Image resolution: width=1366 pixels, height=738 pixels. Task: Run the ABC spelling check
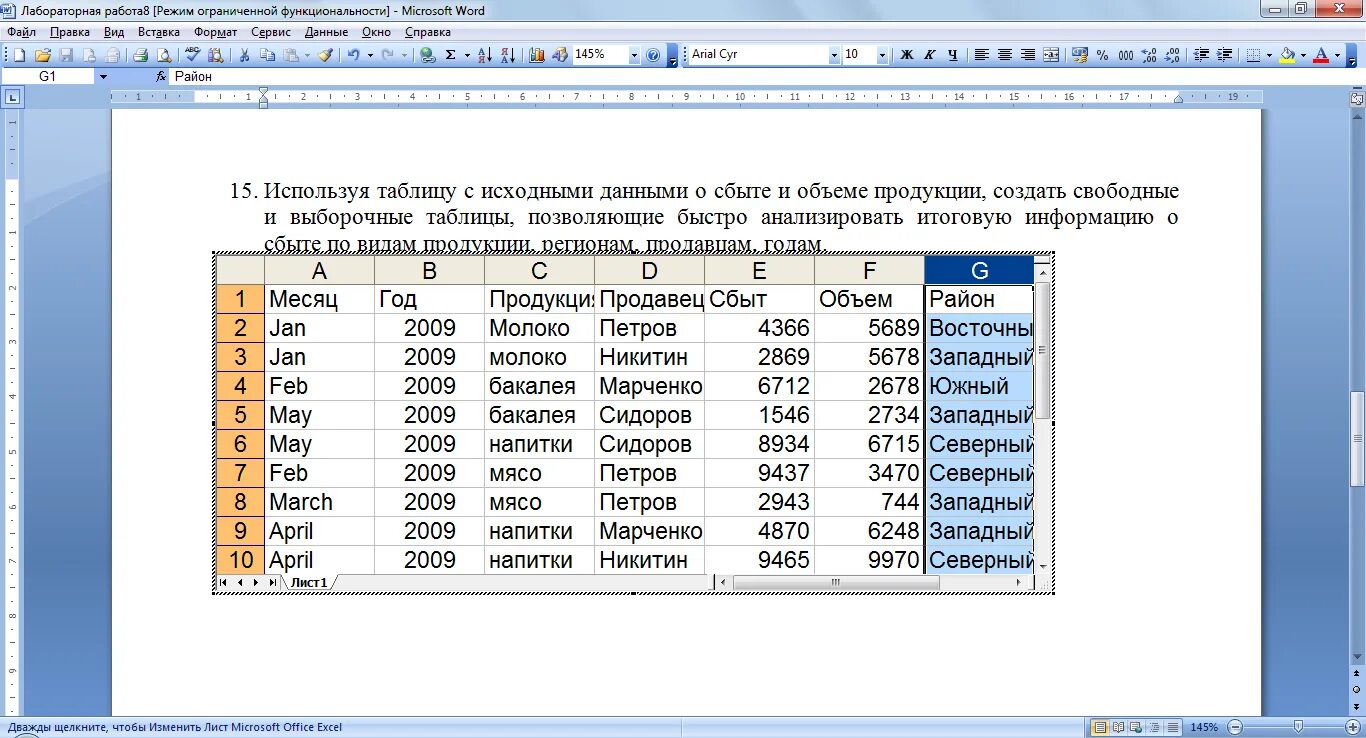tap(192, 54)
